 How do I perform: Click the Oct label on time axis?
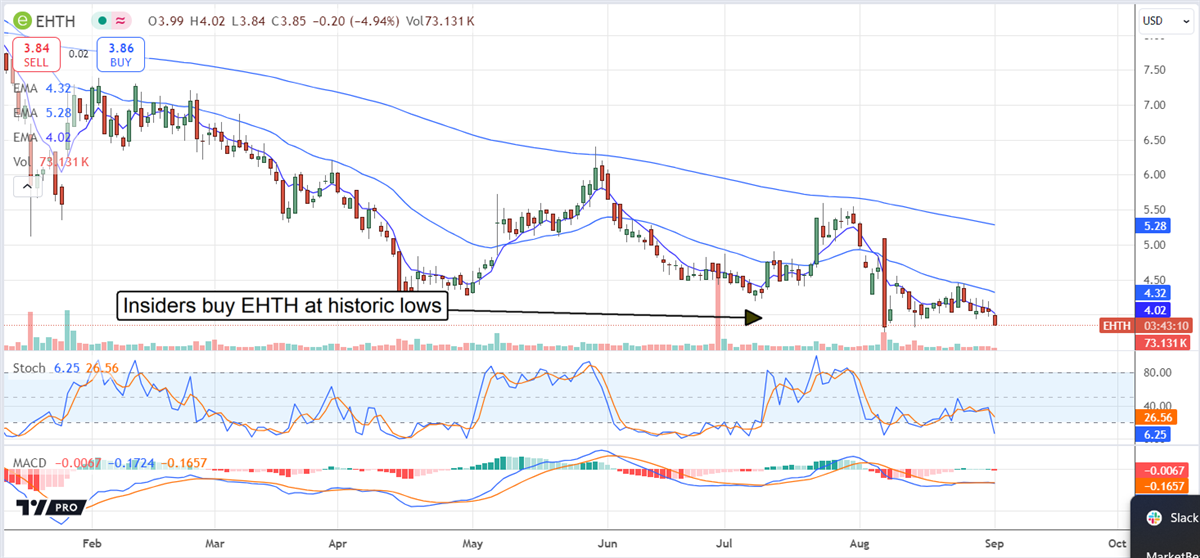coord(1117,545)
